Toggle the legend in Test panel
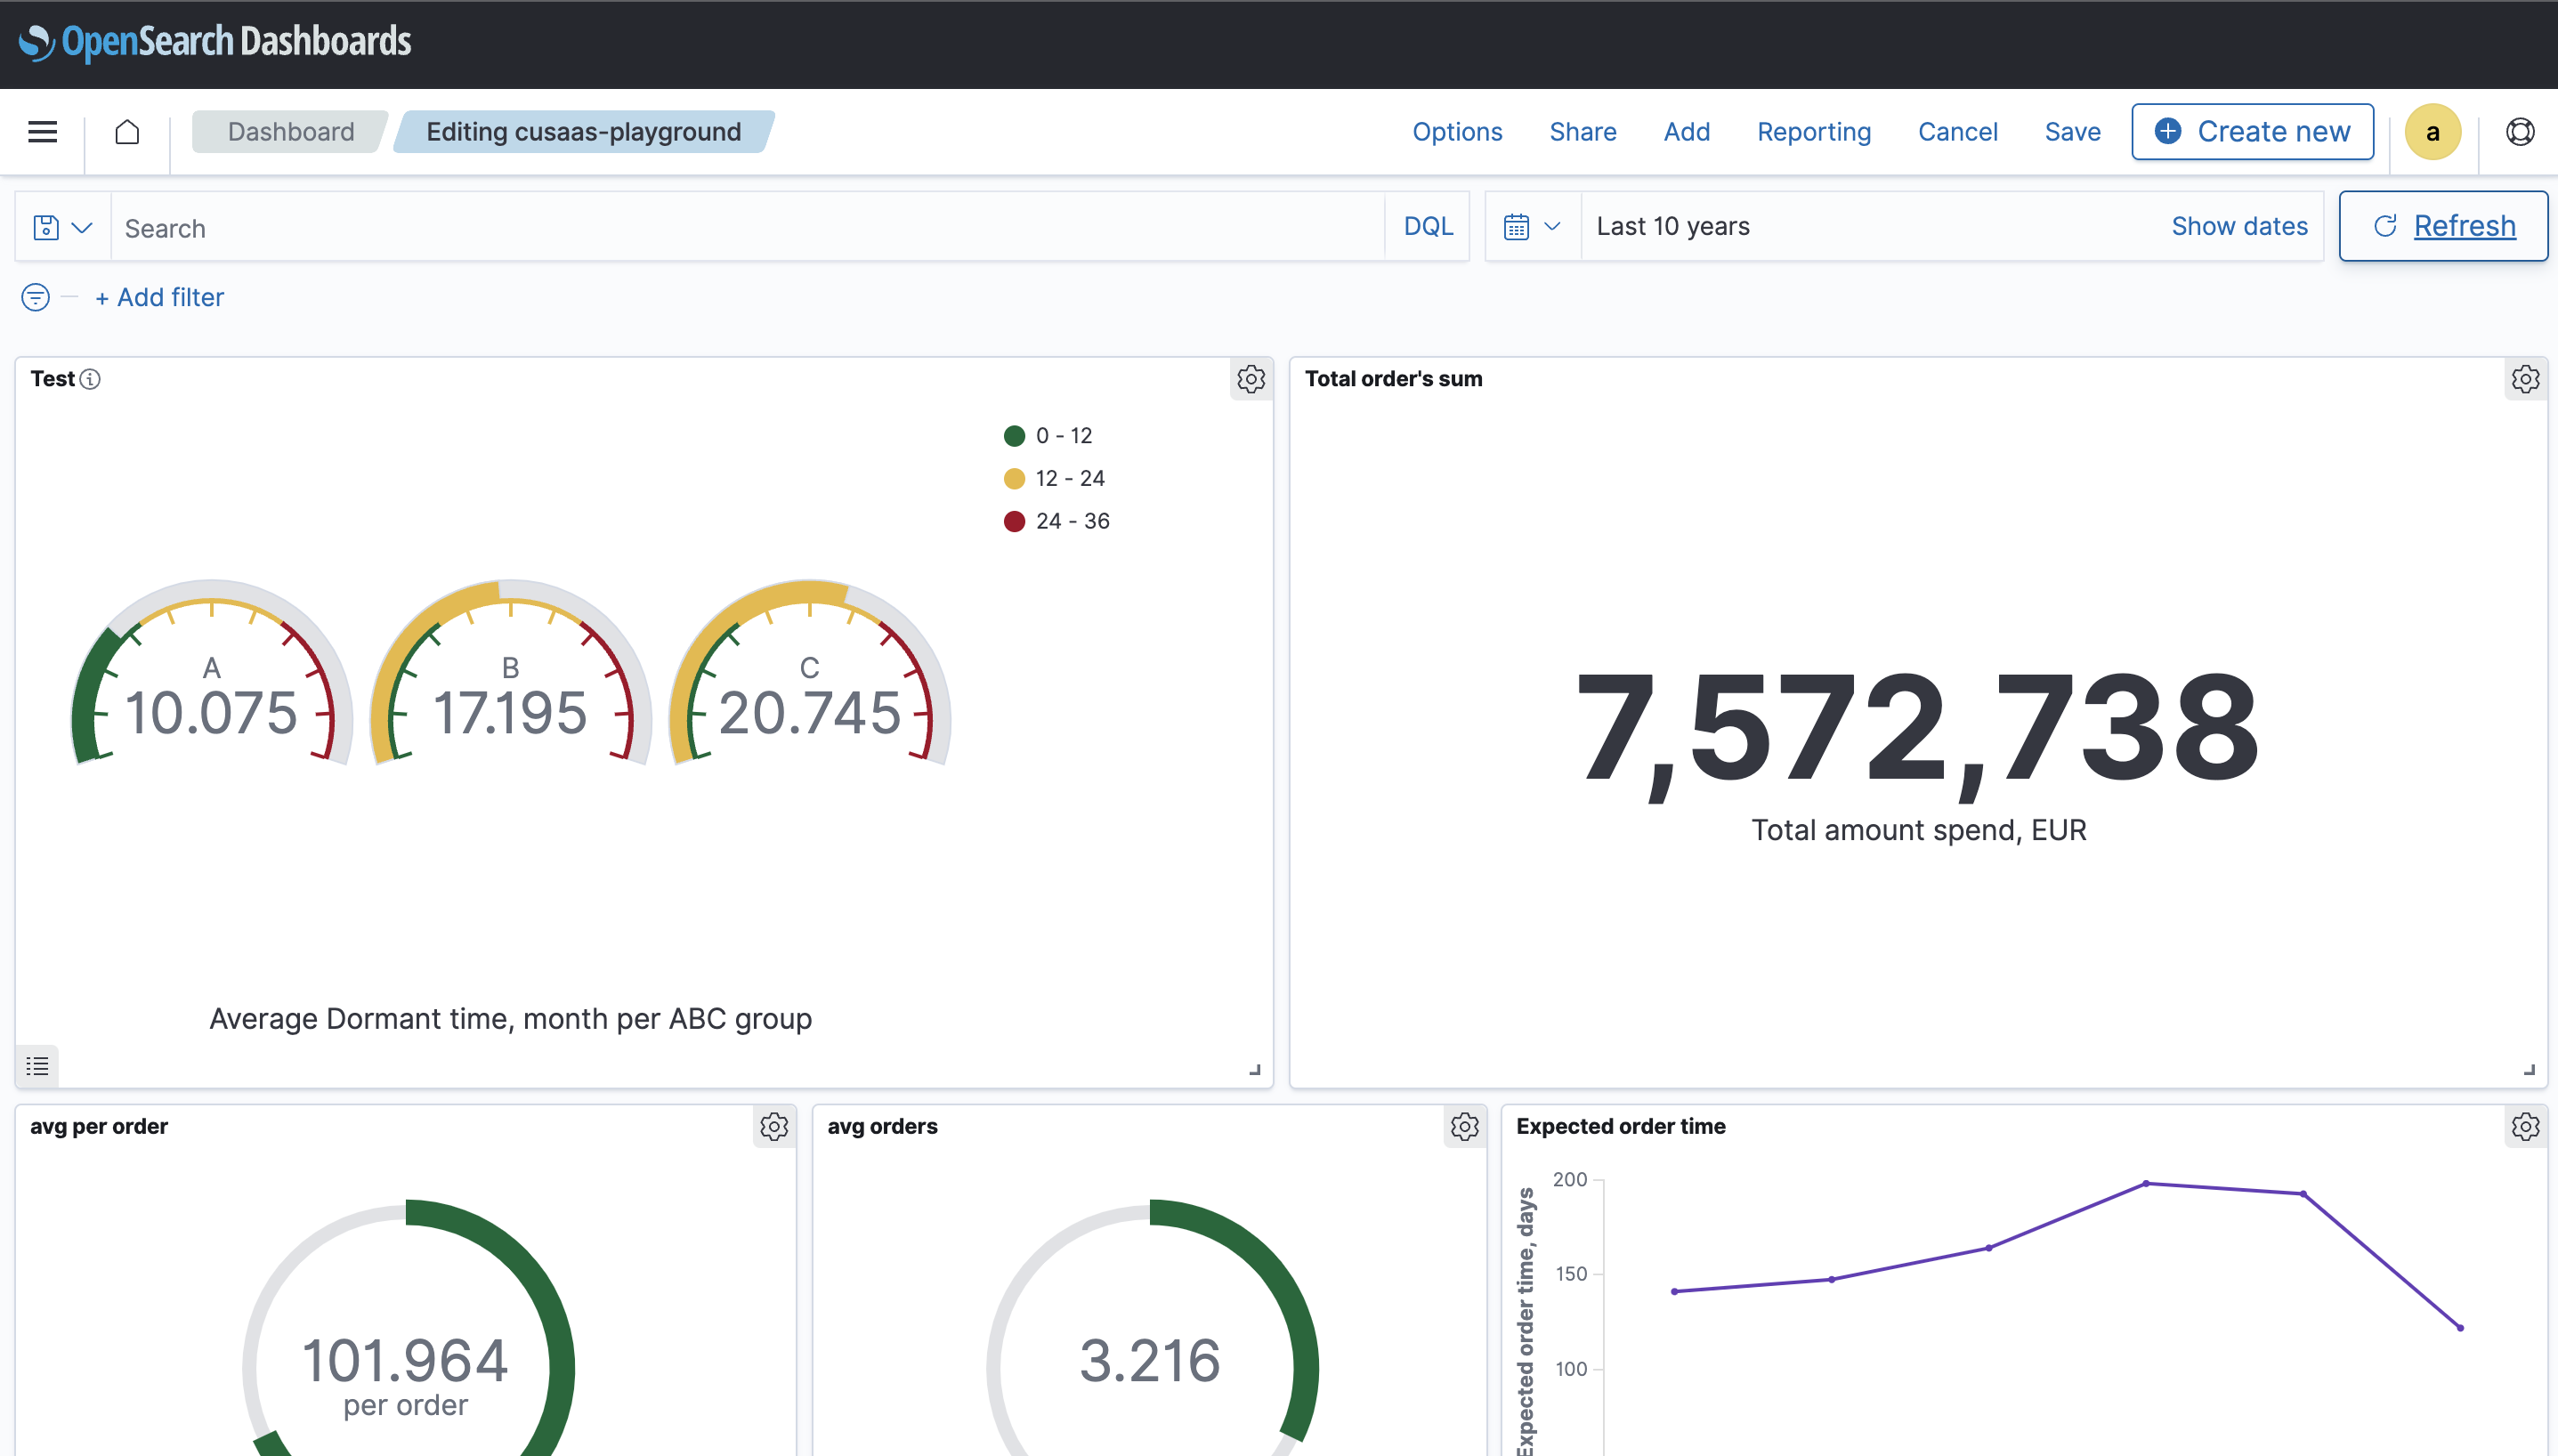 click(38, 1066)
